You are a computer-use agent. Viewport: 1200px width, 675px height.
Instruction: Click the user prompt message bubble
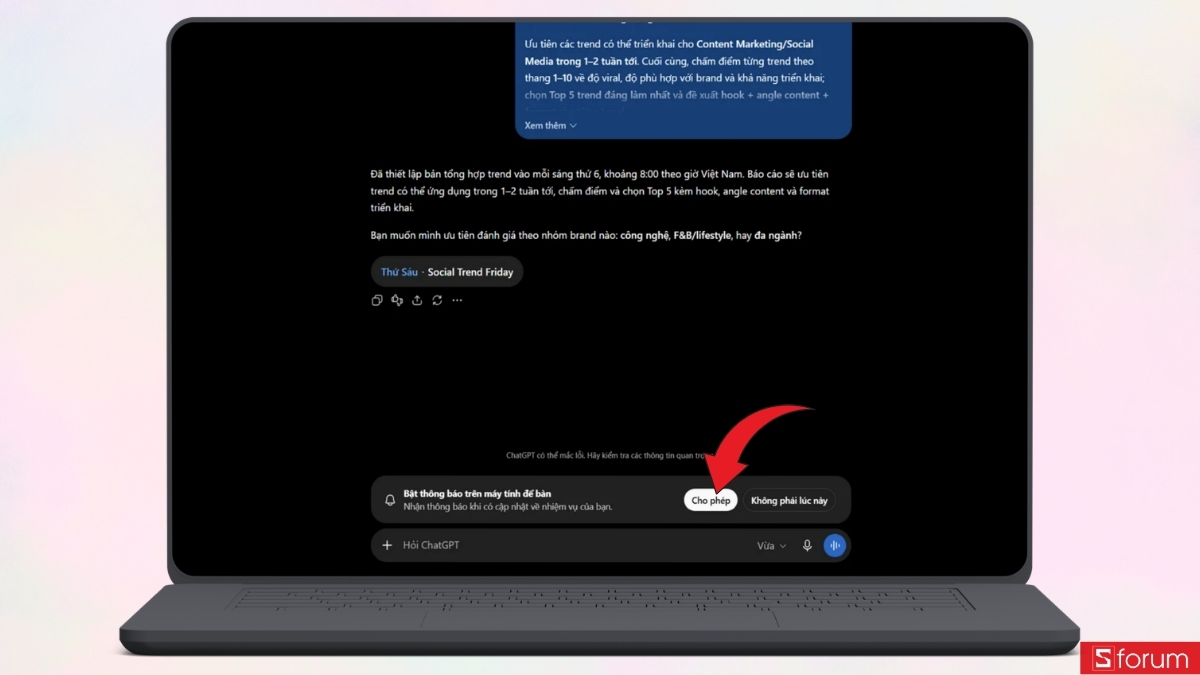(x=683, y=80)
